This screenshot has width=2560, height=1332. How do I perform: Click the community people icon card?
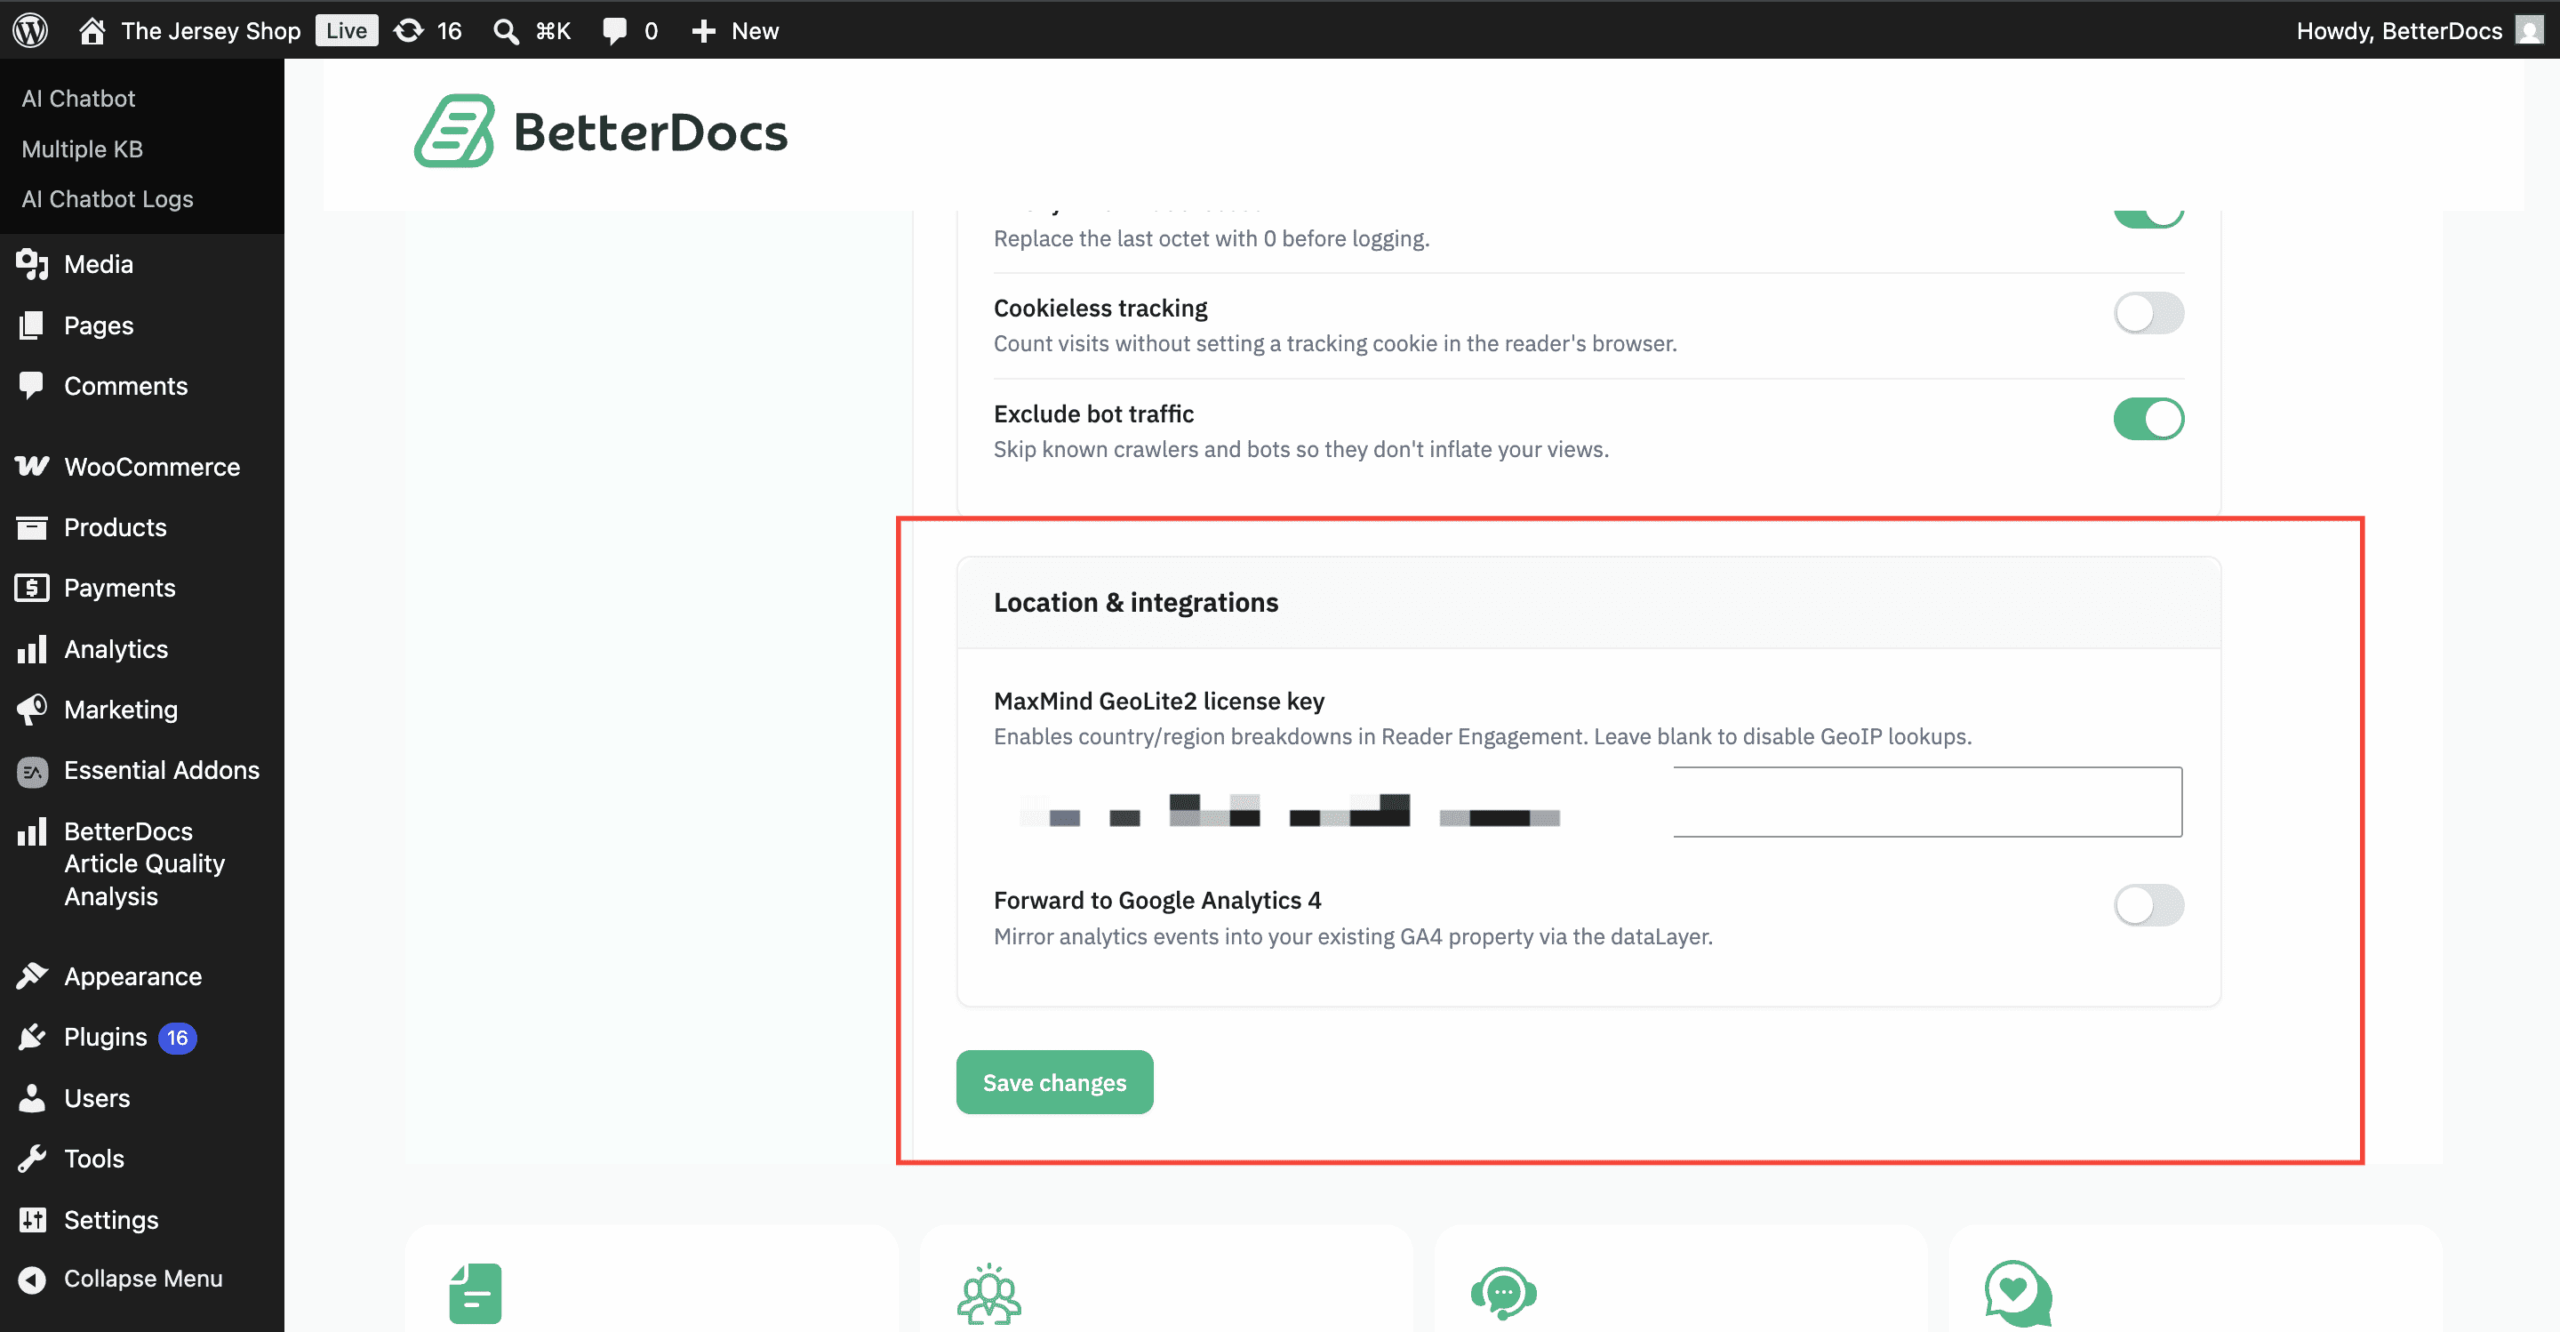989,1293
